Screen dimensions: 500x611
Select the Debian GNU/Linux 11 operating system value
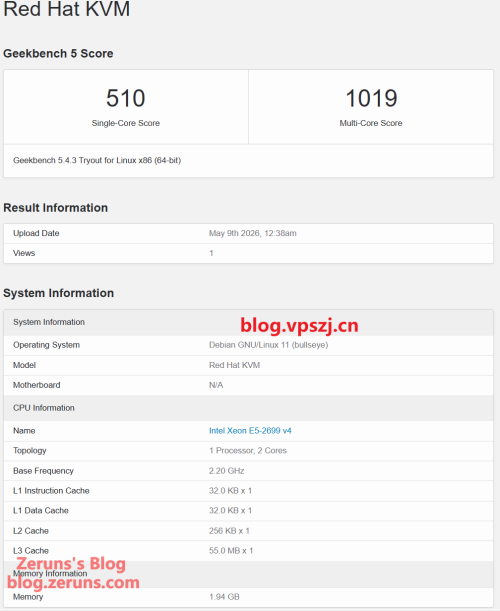[x=269, y=345]
